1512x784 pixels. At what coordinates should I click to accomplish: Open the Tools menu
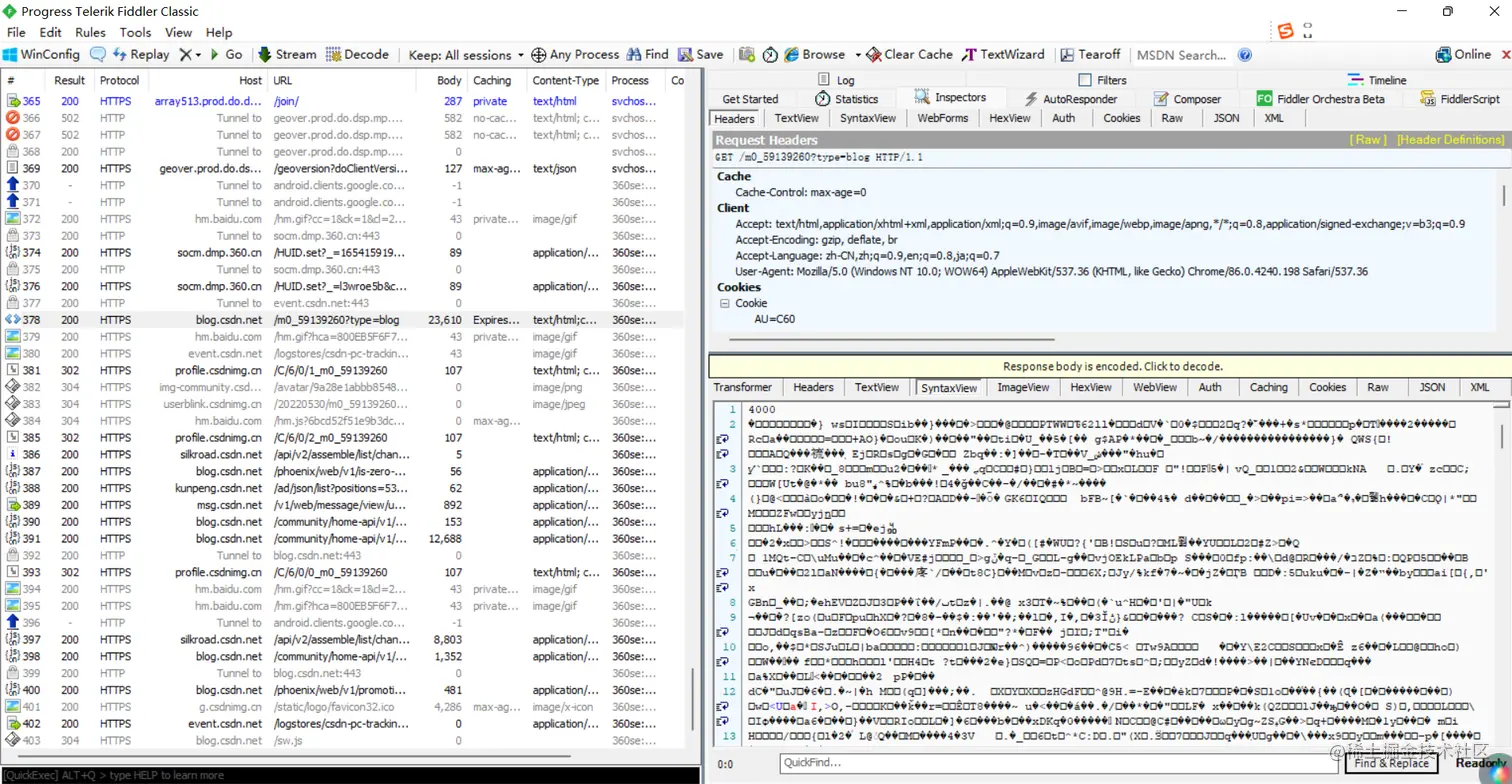point(135,32)
